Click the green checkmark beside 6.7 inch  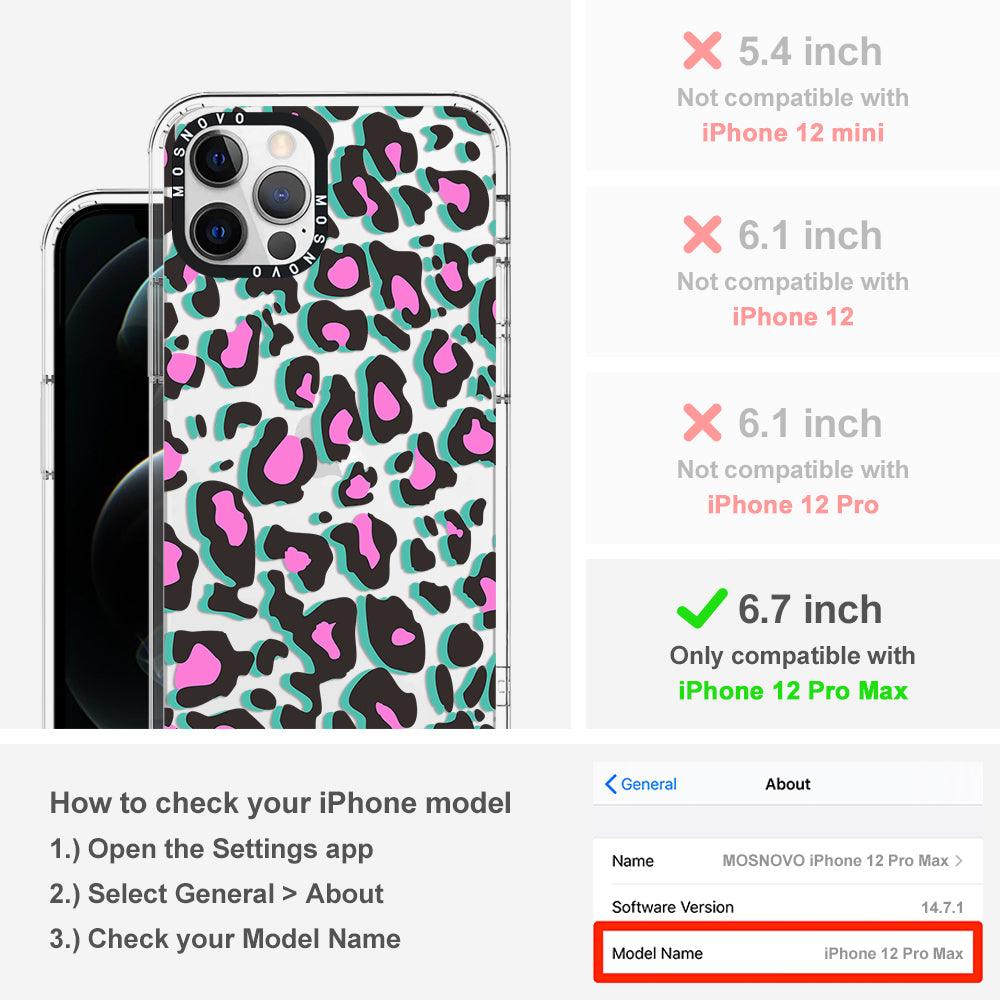(x=702, y=608)
